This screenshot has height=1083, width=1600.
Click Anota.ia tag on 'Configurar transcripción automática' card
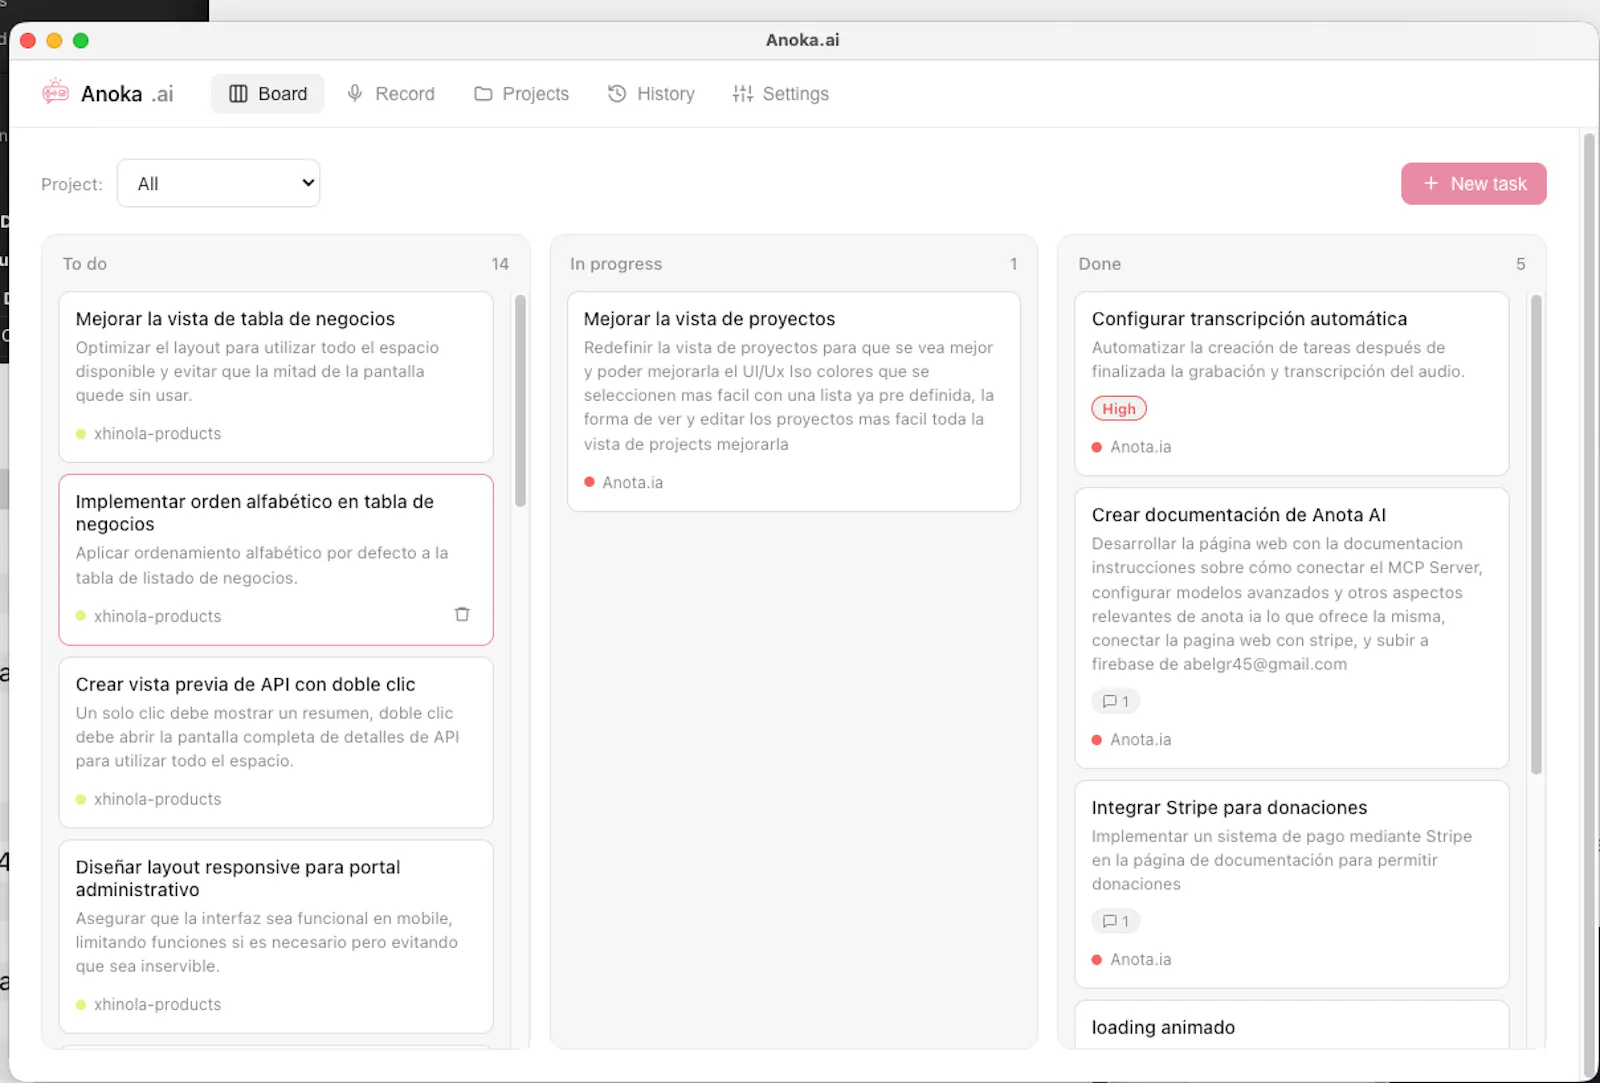tap(1132, 447)
